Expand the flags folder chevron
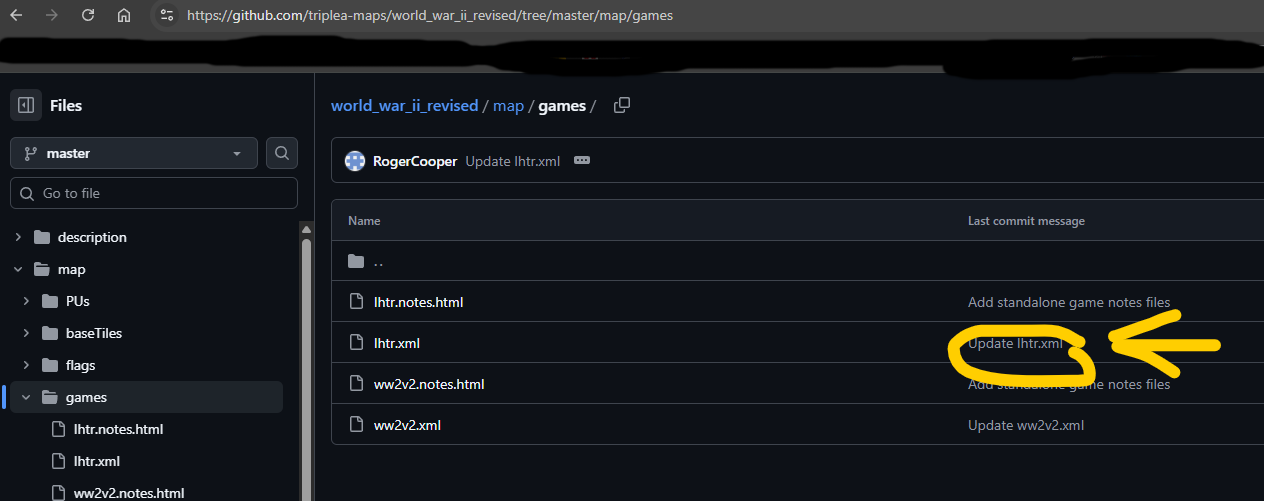 [x=26, y=365]
